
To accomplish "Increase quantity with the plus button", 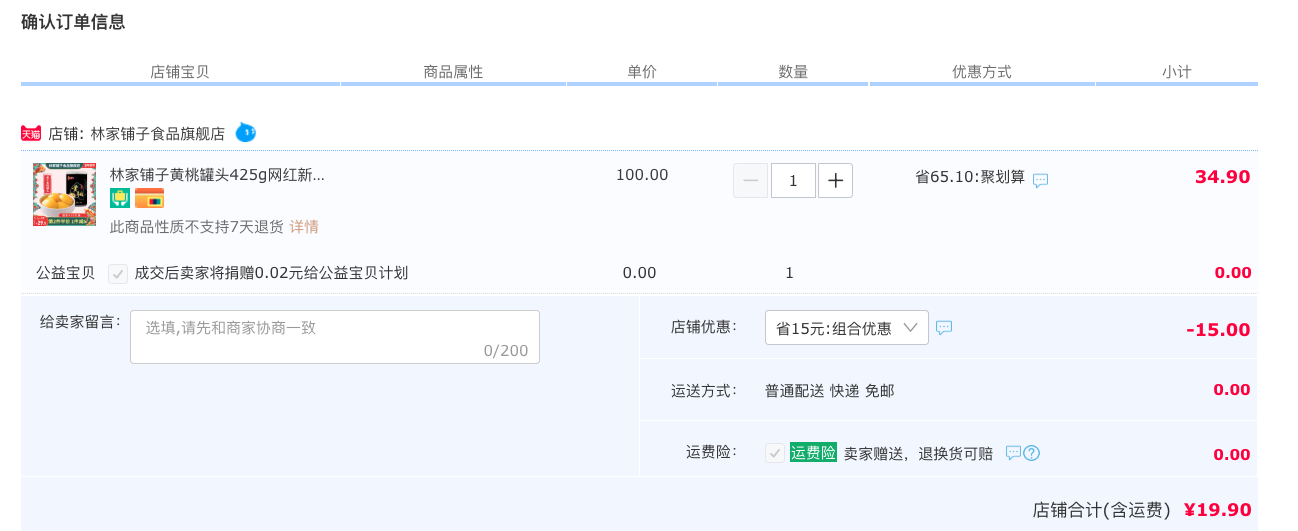I will tap(835, 181).
